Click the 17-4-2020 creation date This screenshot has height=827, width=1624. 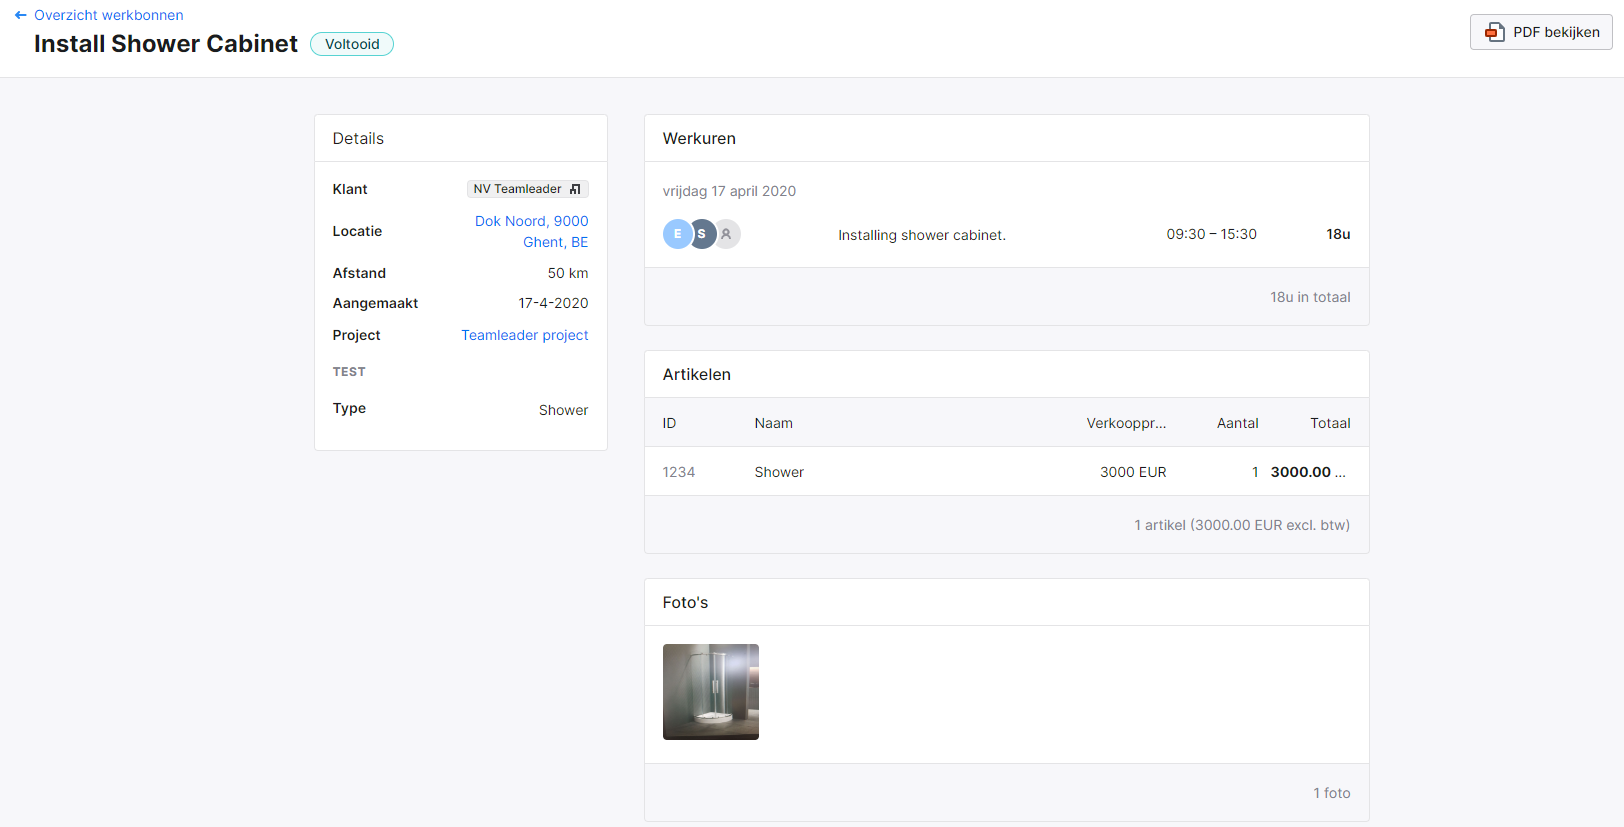point(553,303)
